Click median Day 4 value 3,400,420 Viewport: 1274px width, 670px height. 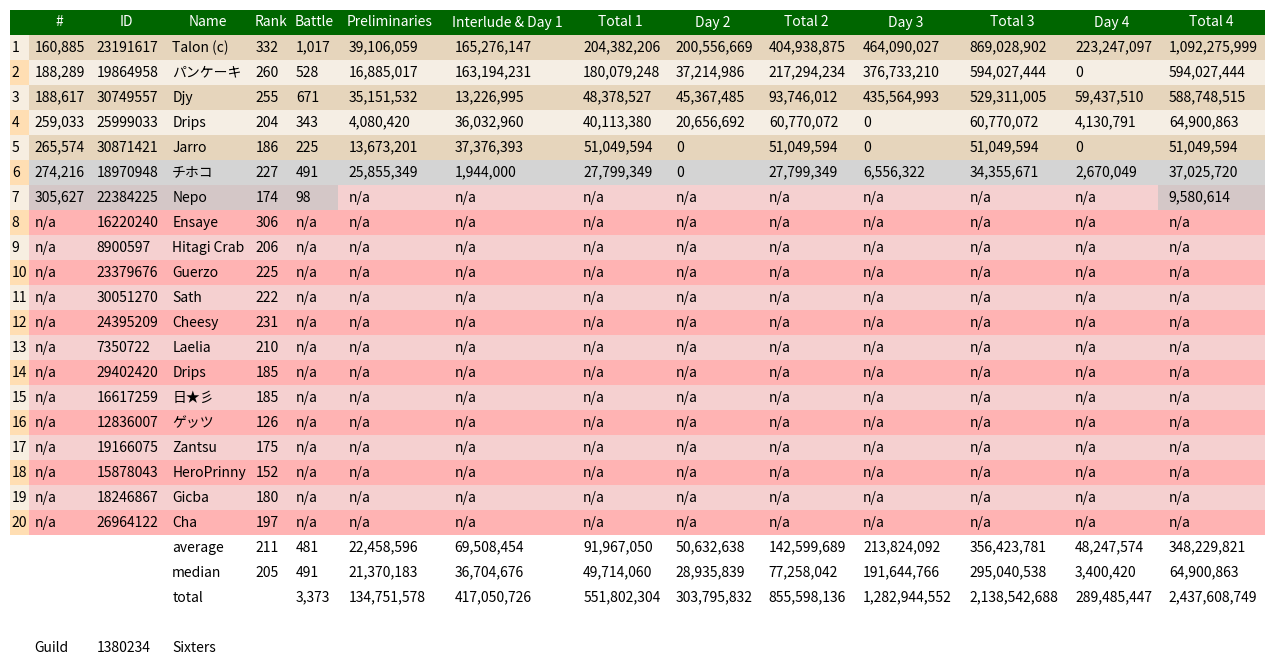[x=1105, y=572]
